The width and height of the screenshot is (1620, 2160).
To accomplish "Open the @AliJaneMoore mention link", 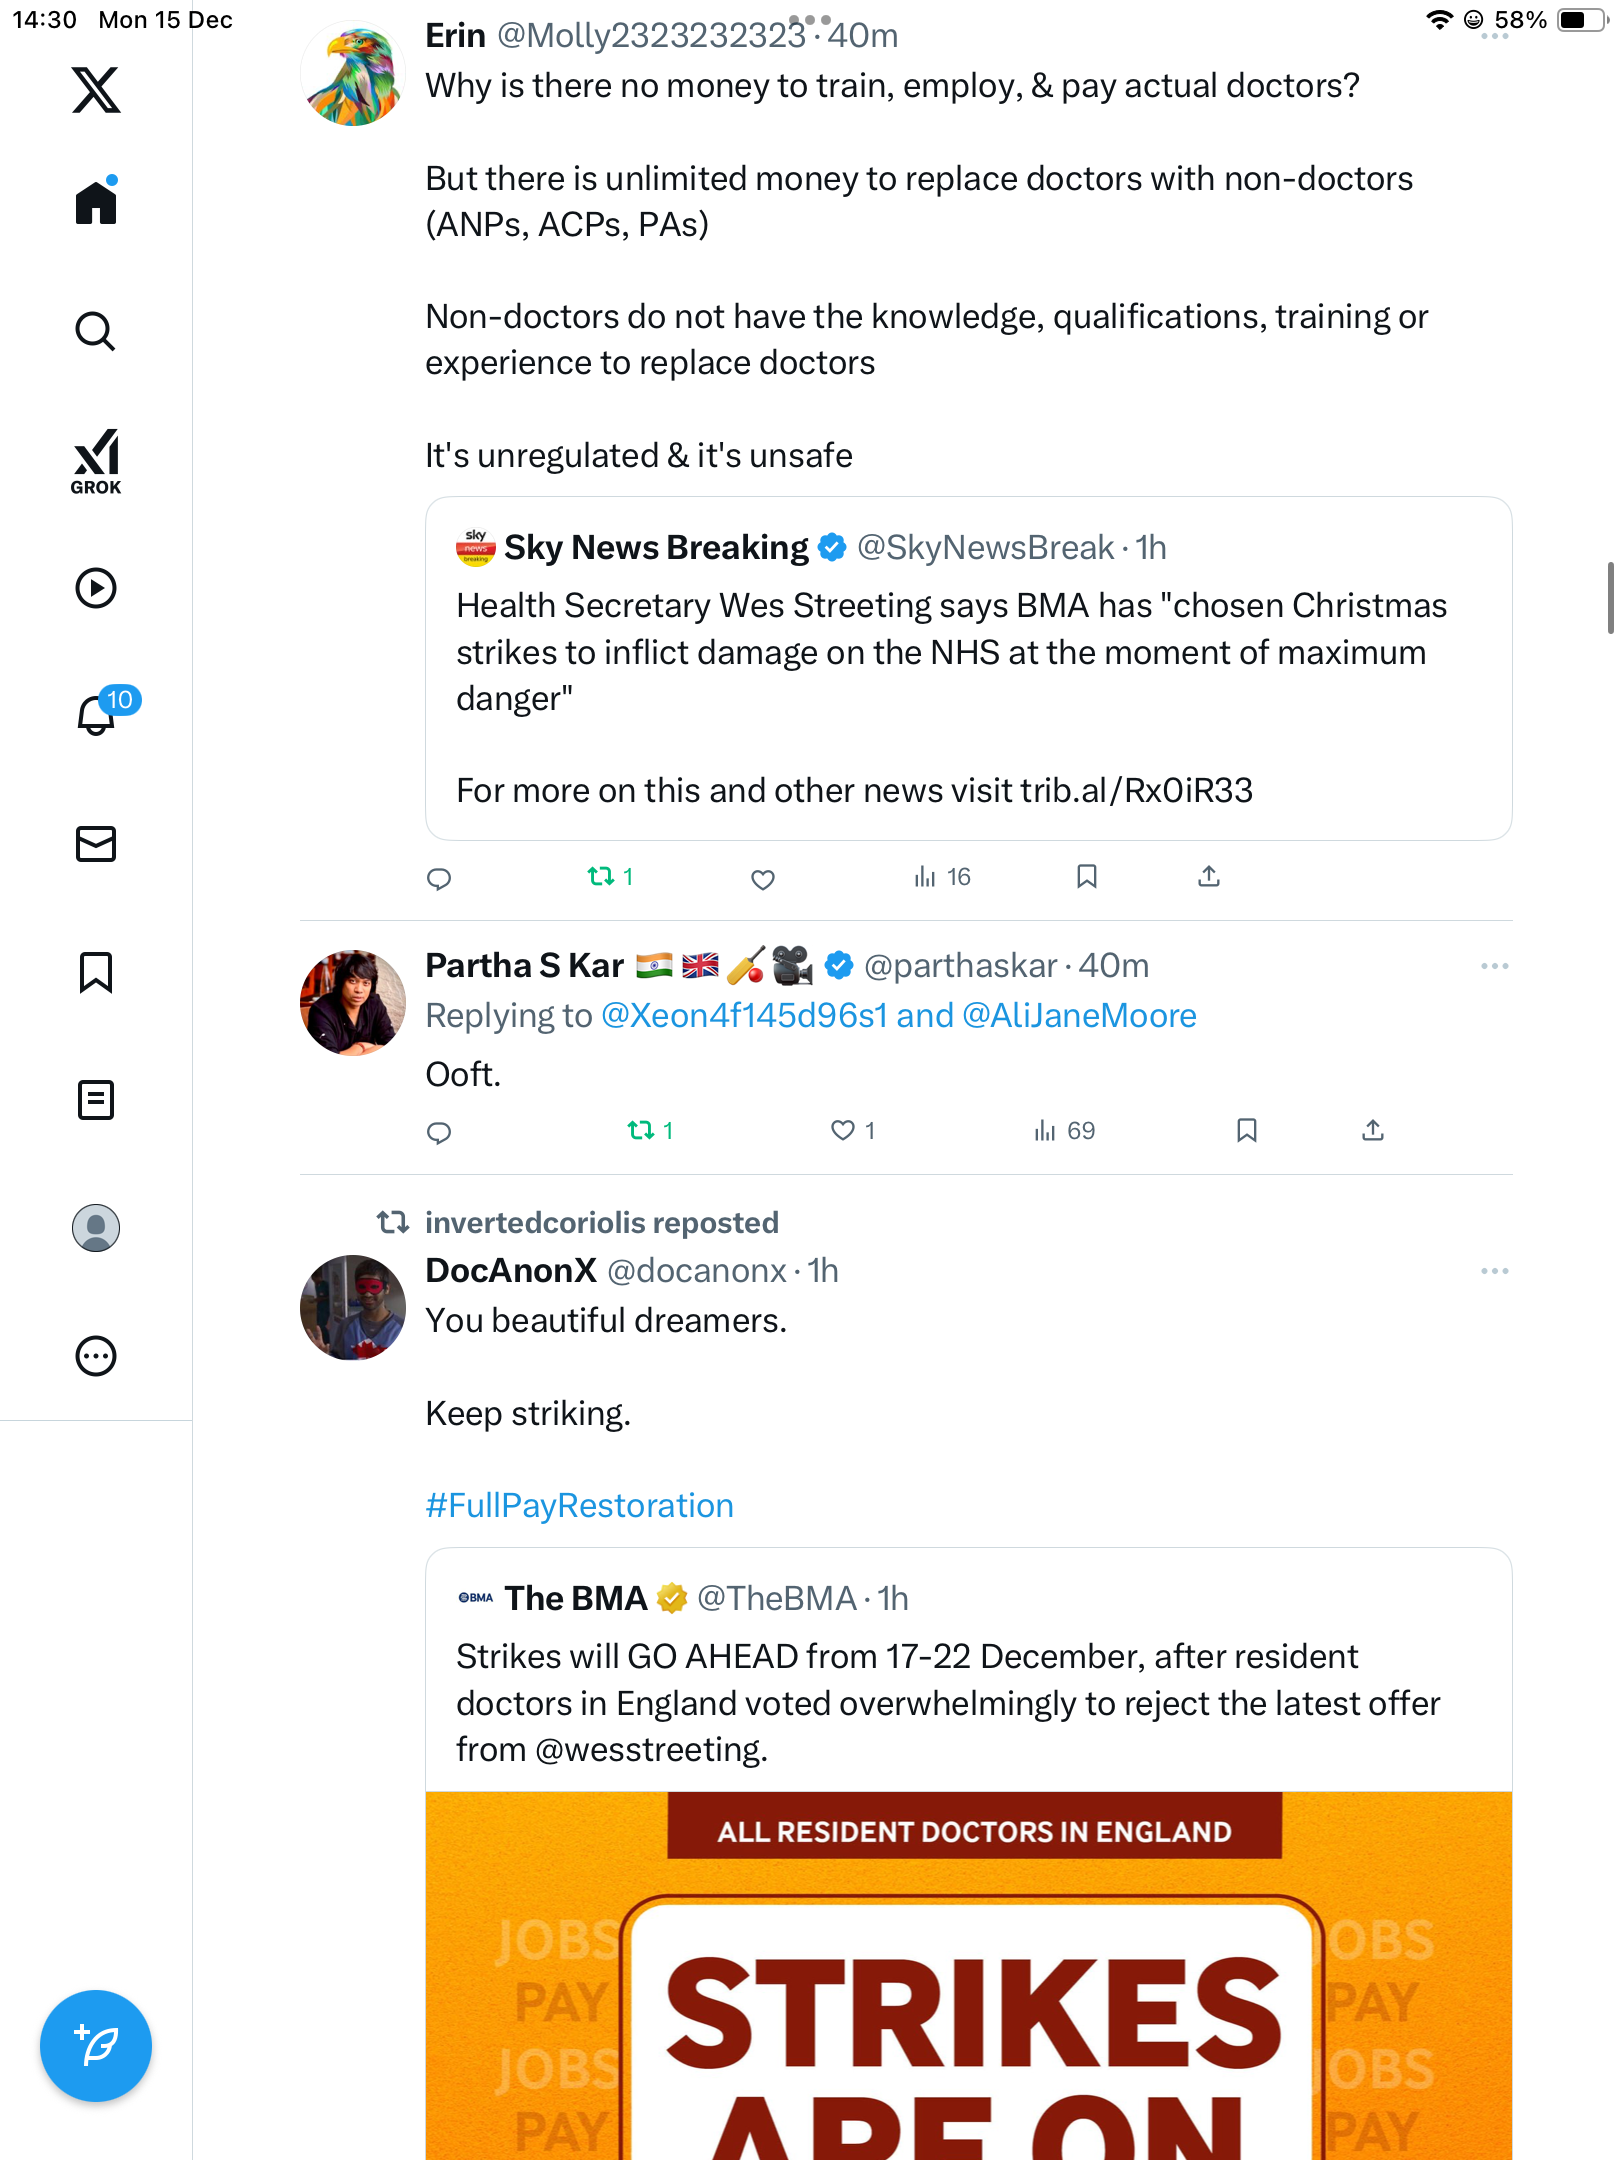I will click(x=1079, y=1016).
